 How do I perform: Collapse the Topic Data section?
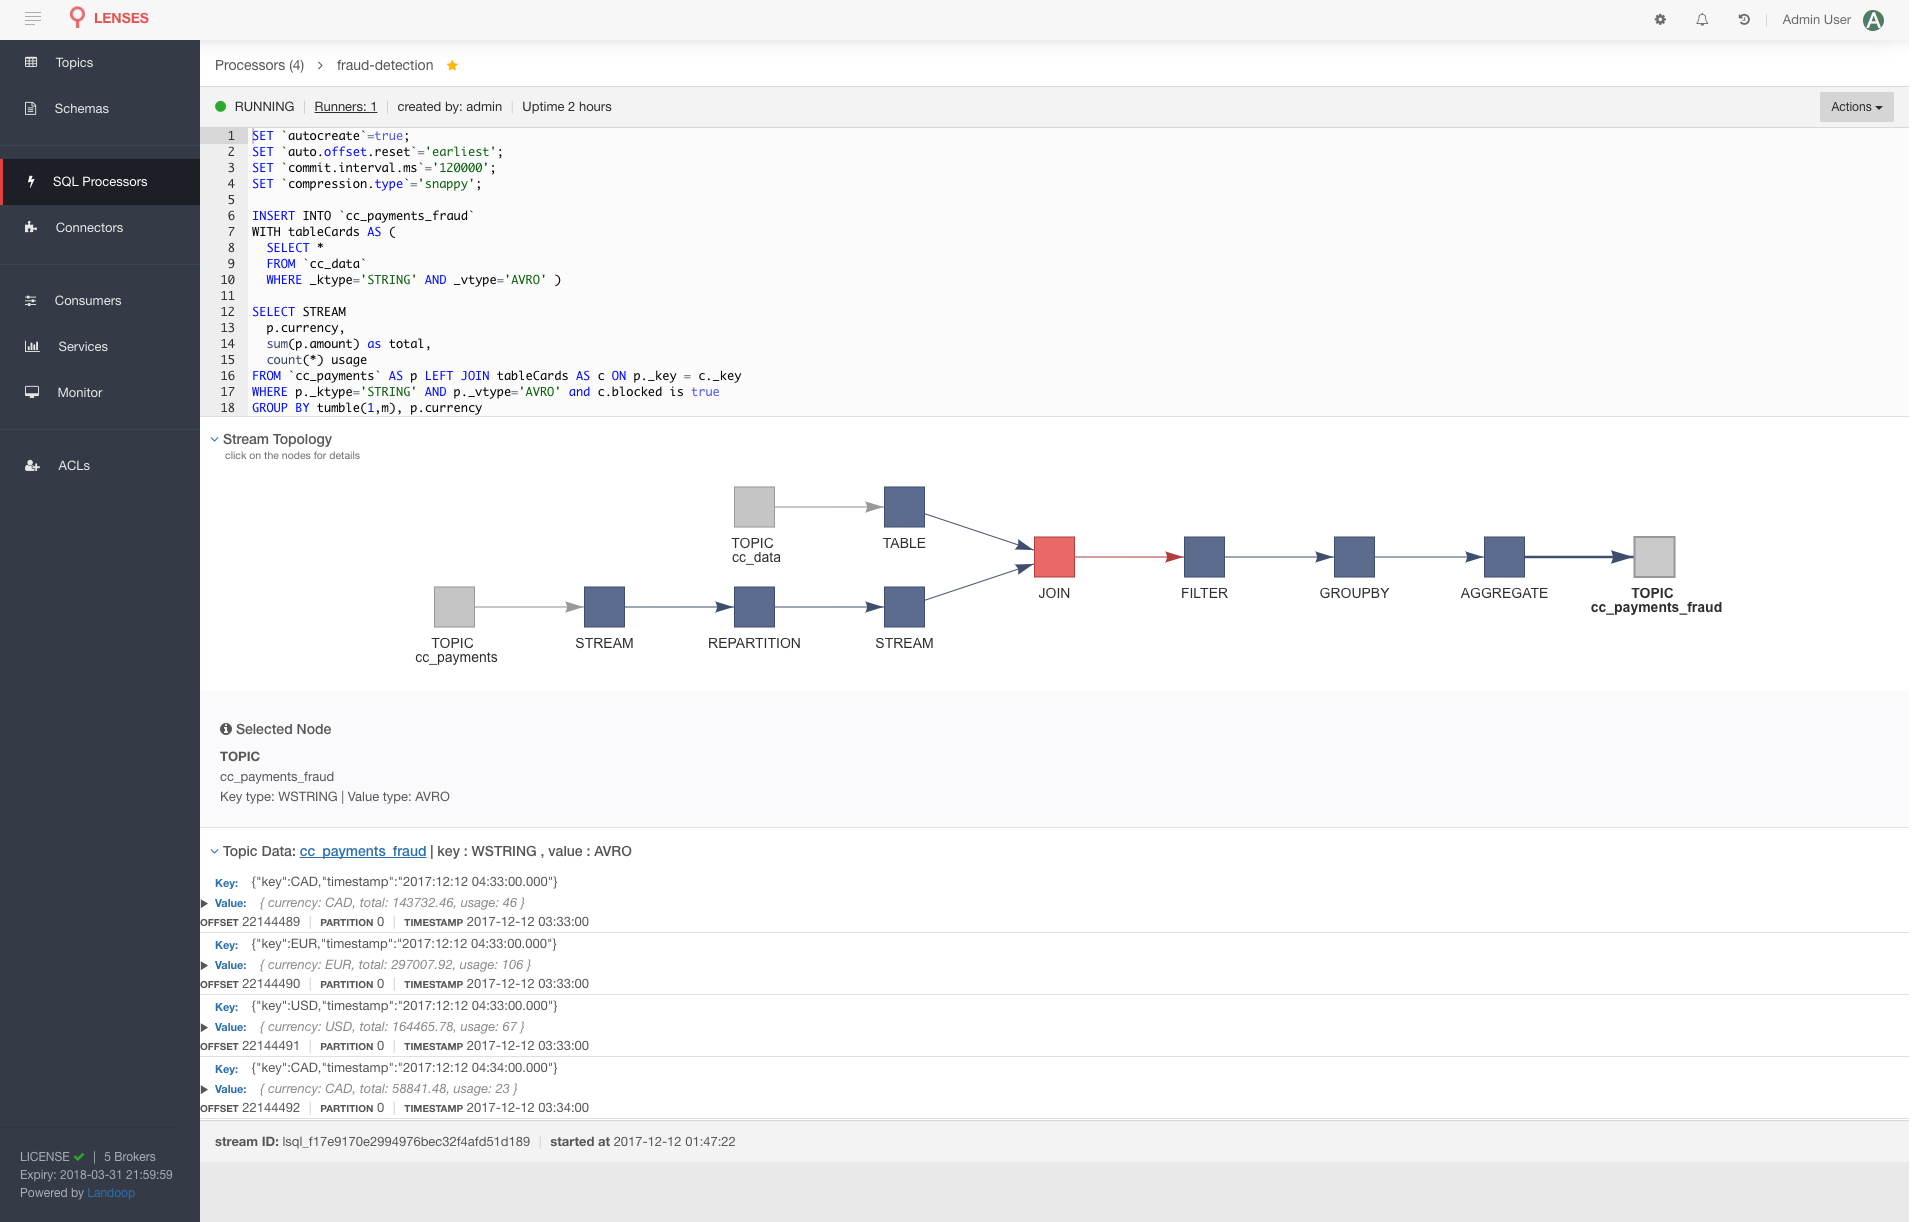point(214,851)
